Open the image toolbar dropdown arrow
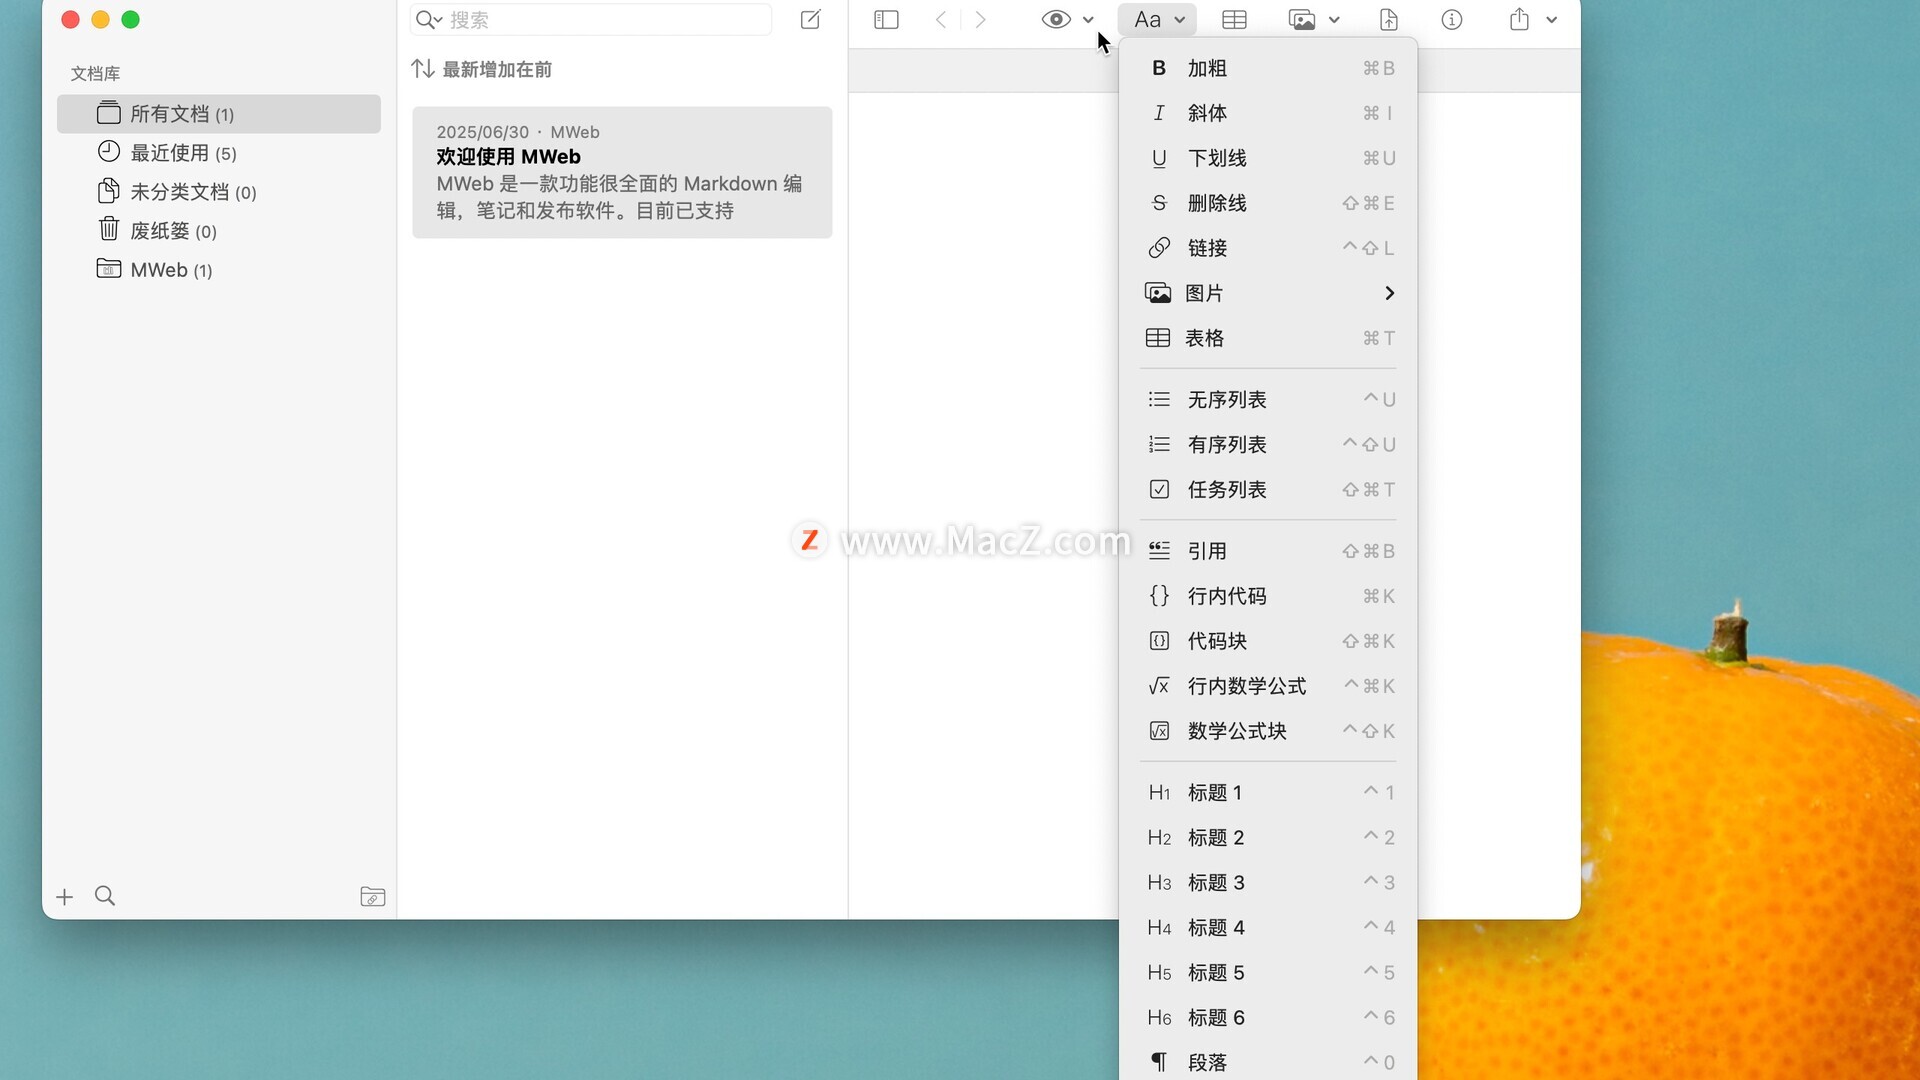Screen dimensions: 1920x1080 (1334, 20)
